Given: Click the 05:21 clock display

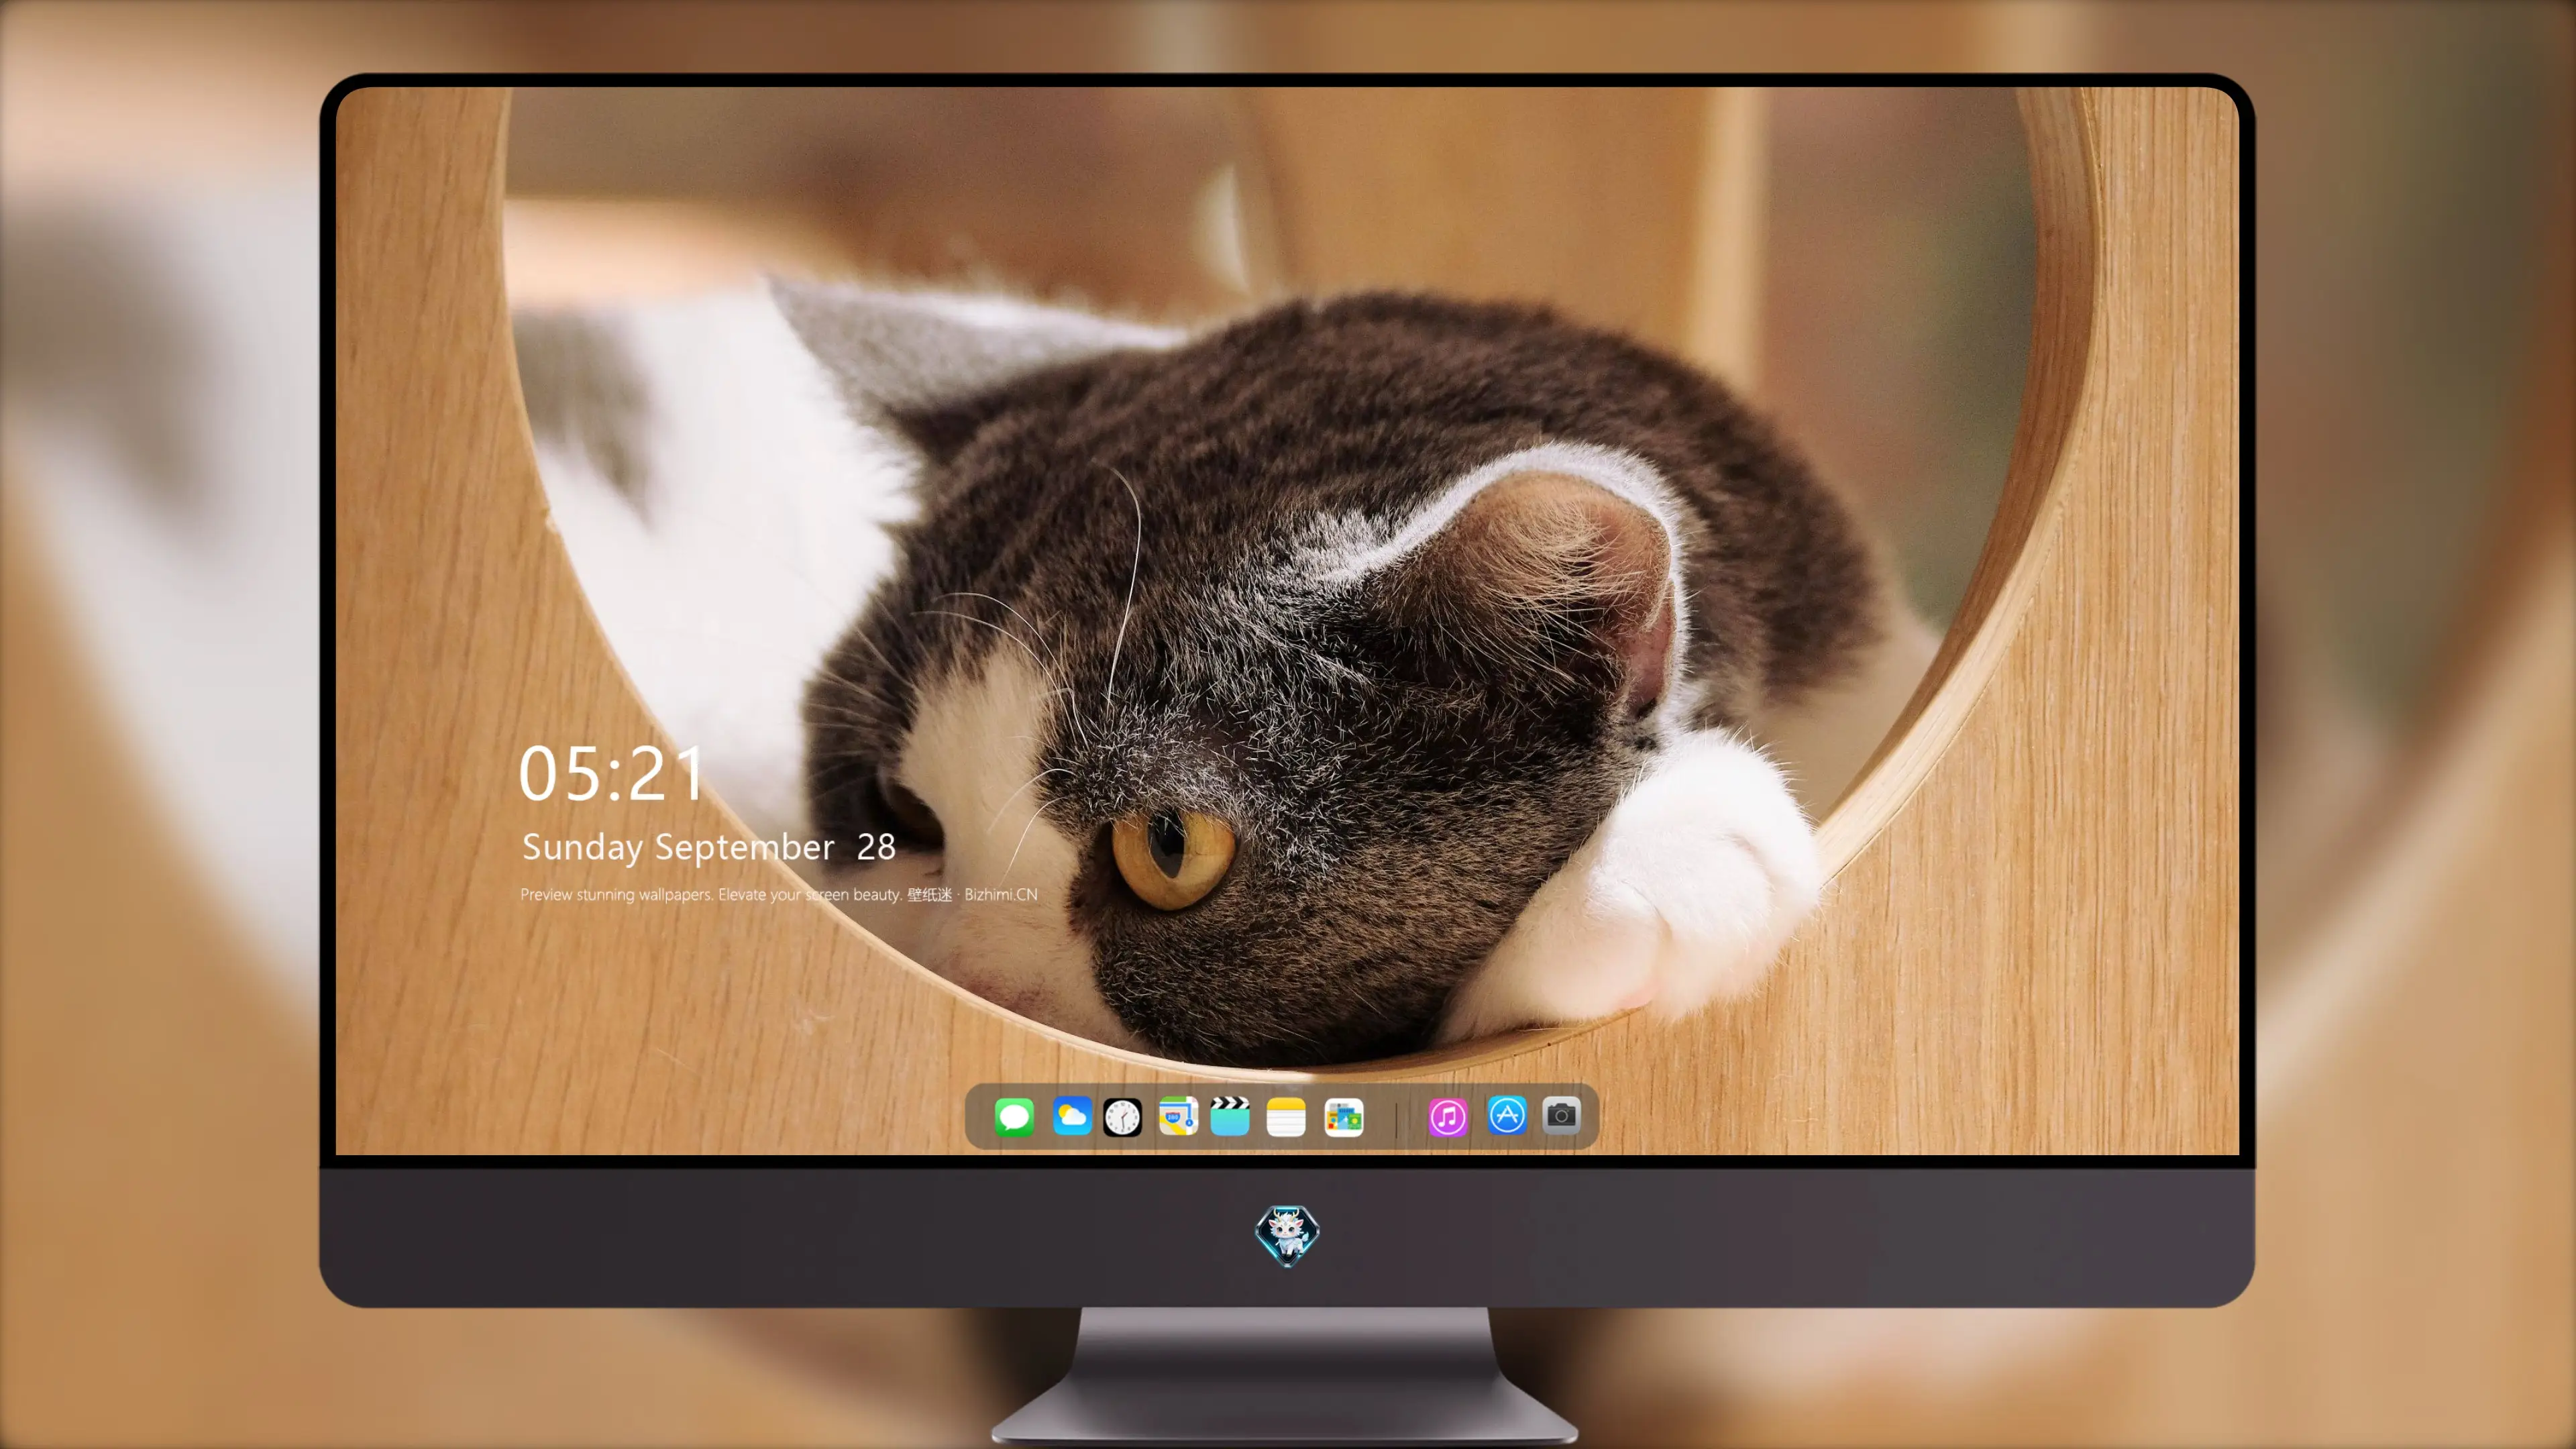Looking at the screenshot, I should [611, 773].
